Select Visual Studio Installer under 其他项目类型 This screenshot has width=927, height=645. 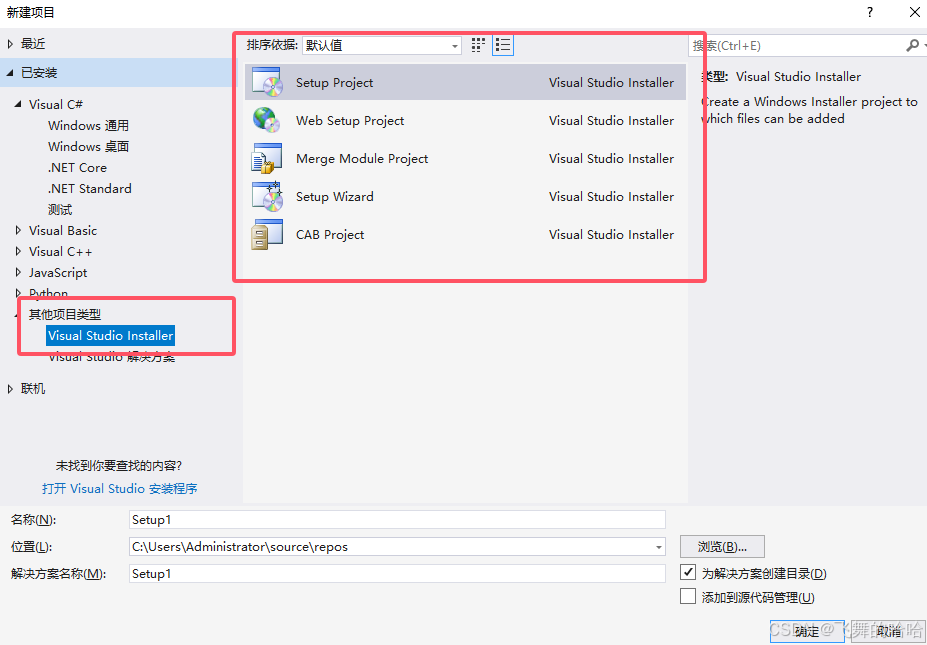[x=110, y=335]
